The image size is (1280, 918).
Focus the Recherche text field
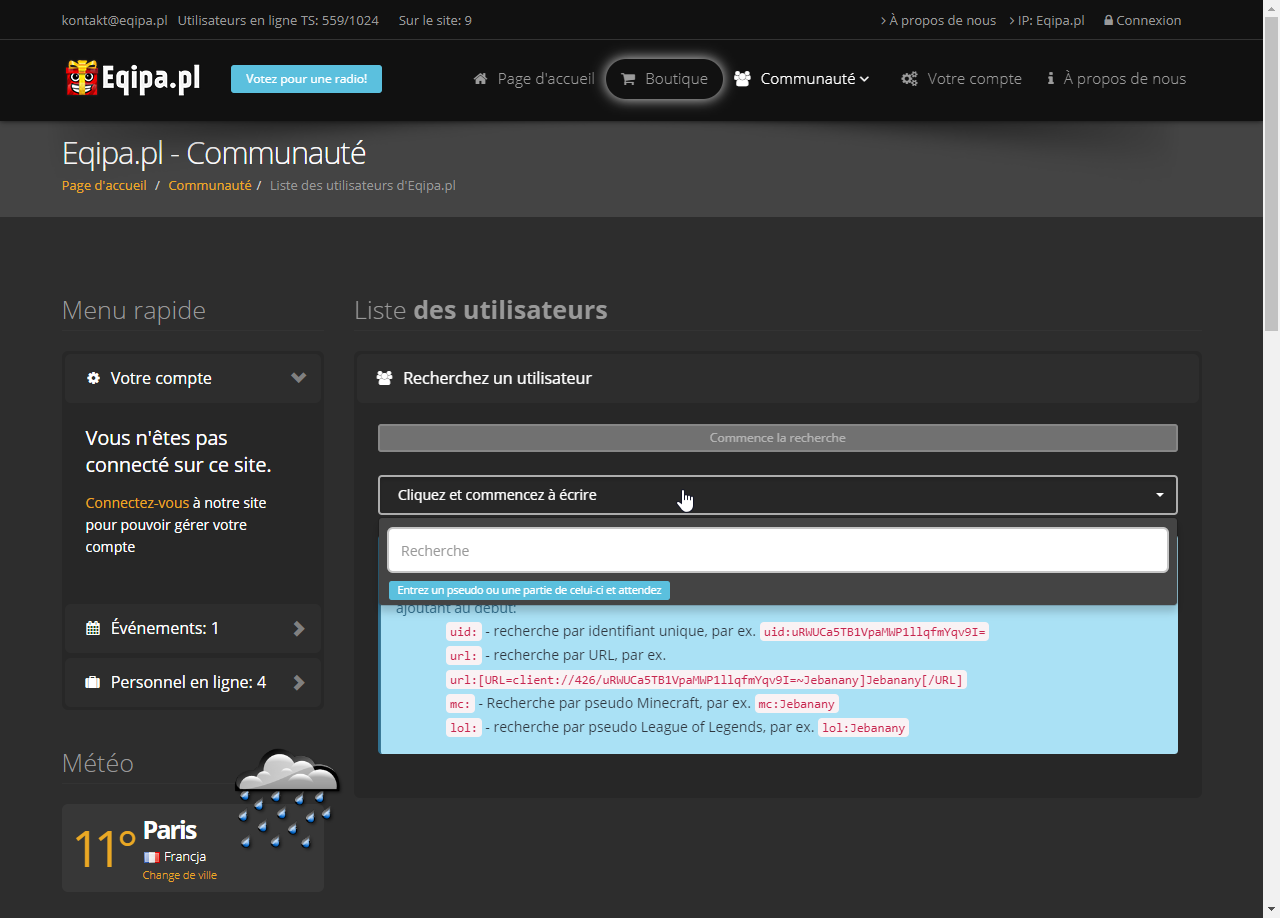tap(777, 551)
